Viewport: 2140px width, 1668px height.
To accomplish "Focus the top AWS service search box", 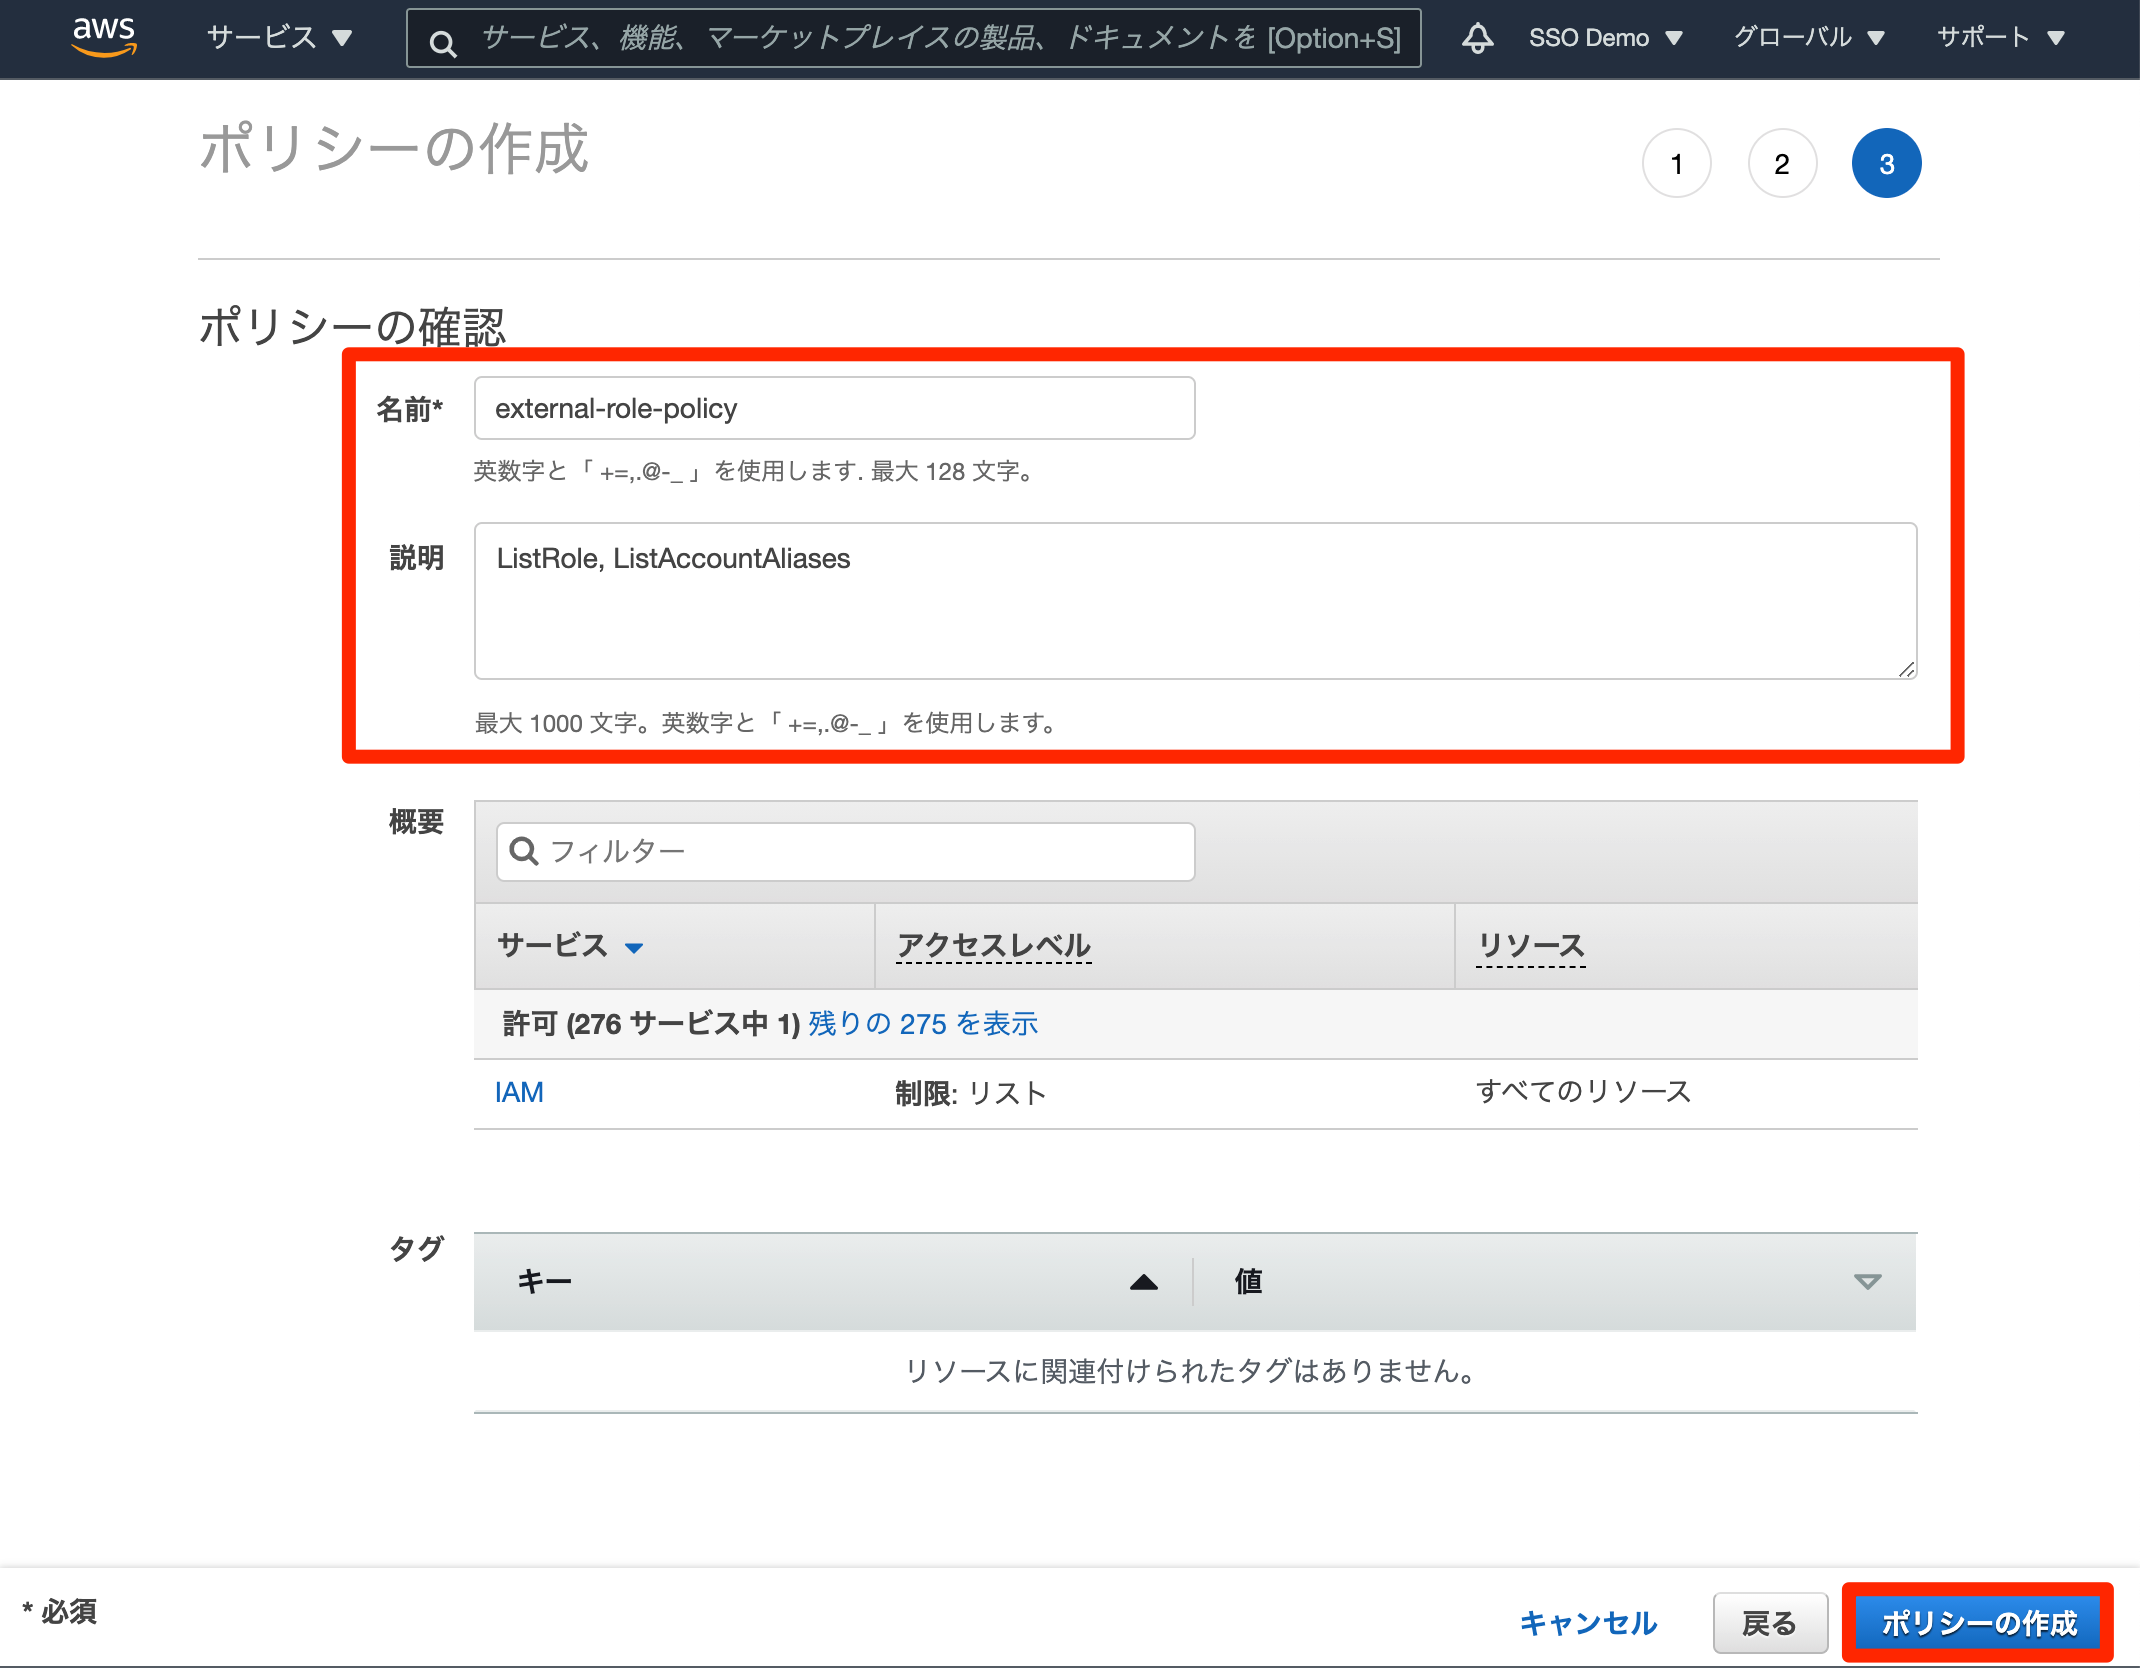I will 913,38.
